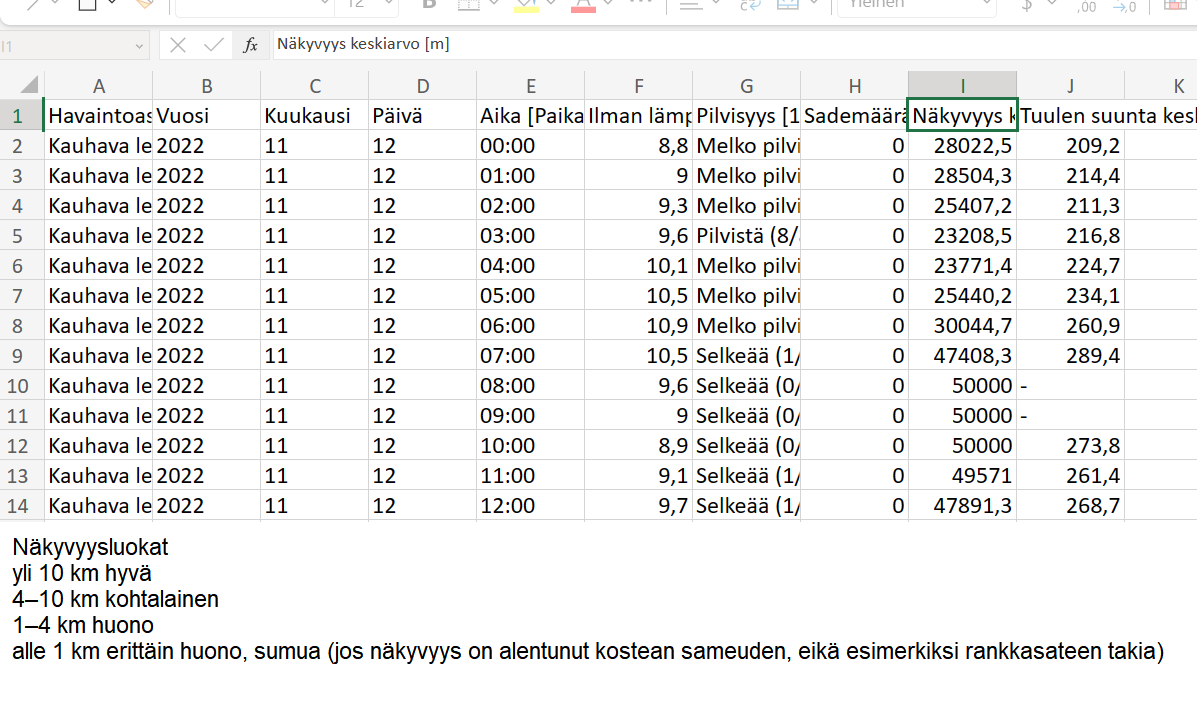Select column E header
The height and width of the screenshot is (708, 1197).
pyautogui.click(x=531, y=86)
